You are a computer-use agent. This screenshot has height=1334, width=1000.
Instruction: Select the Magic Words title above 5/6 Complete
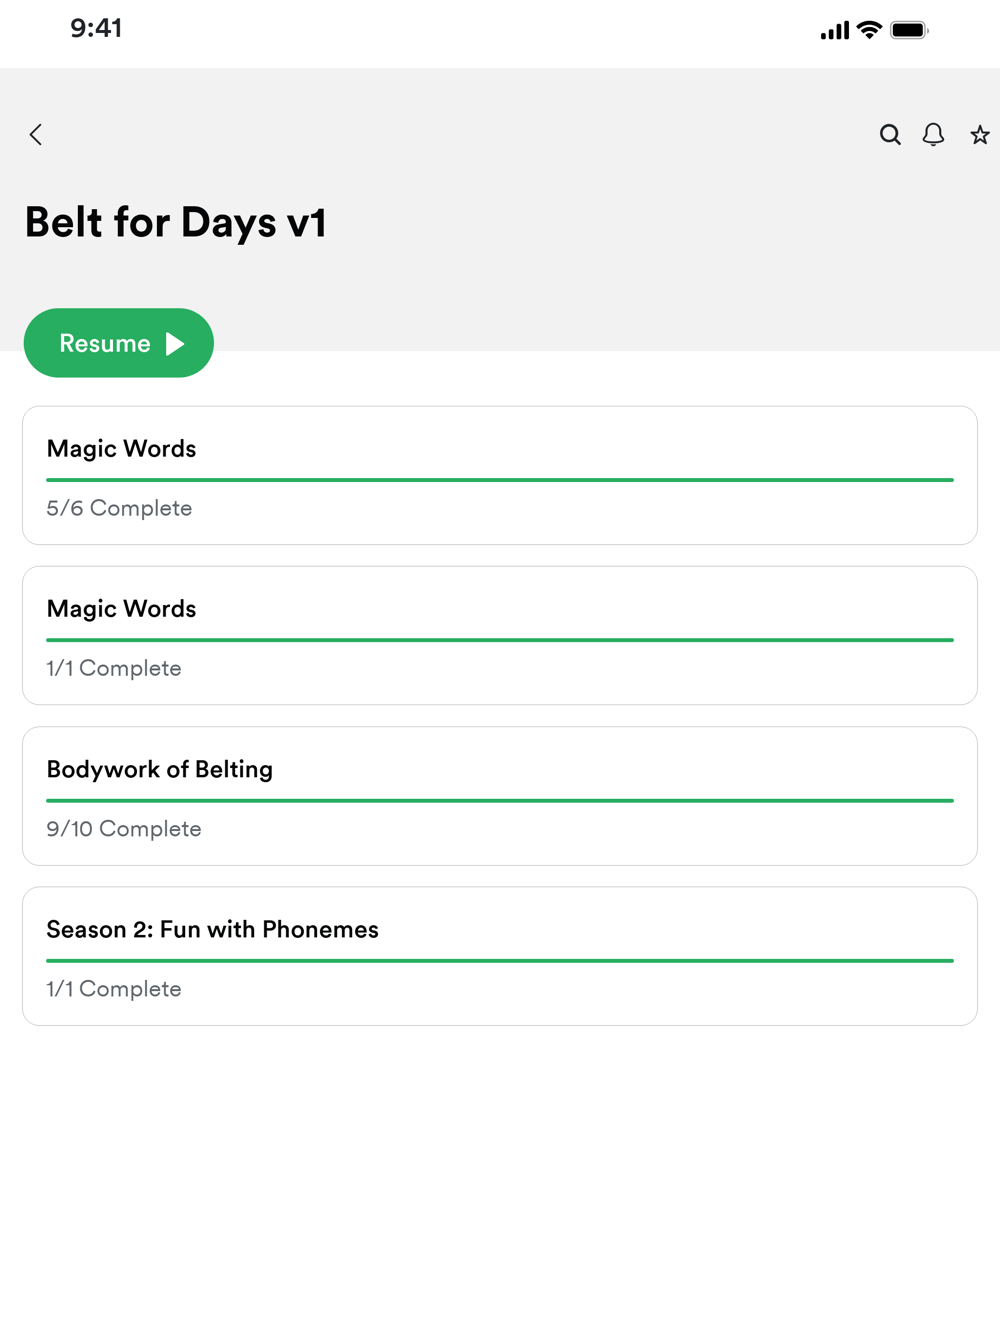[121, 449]
